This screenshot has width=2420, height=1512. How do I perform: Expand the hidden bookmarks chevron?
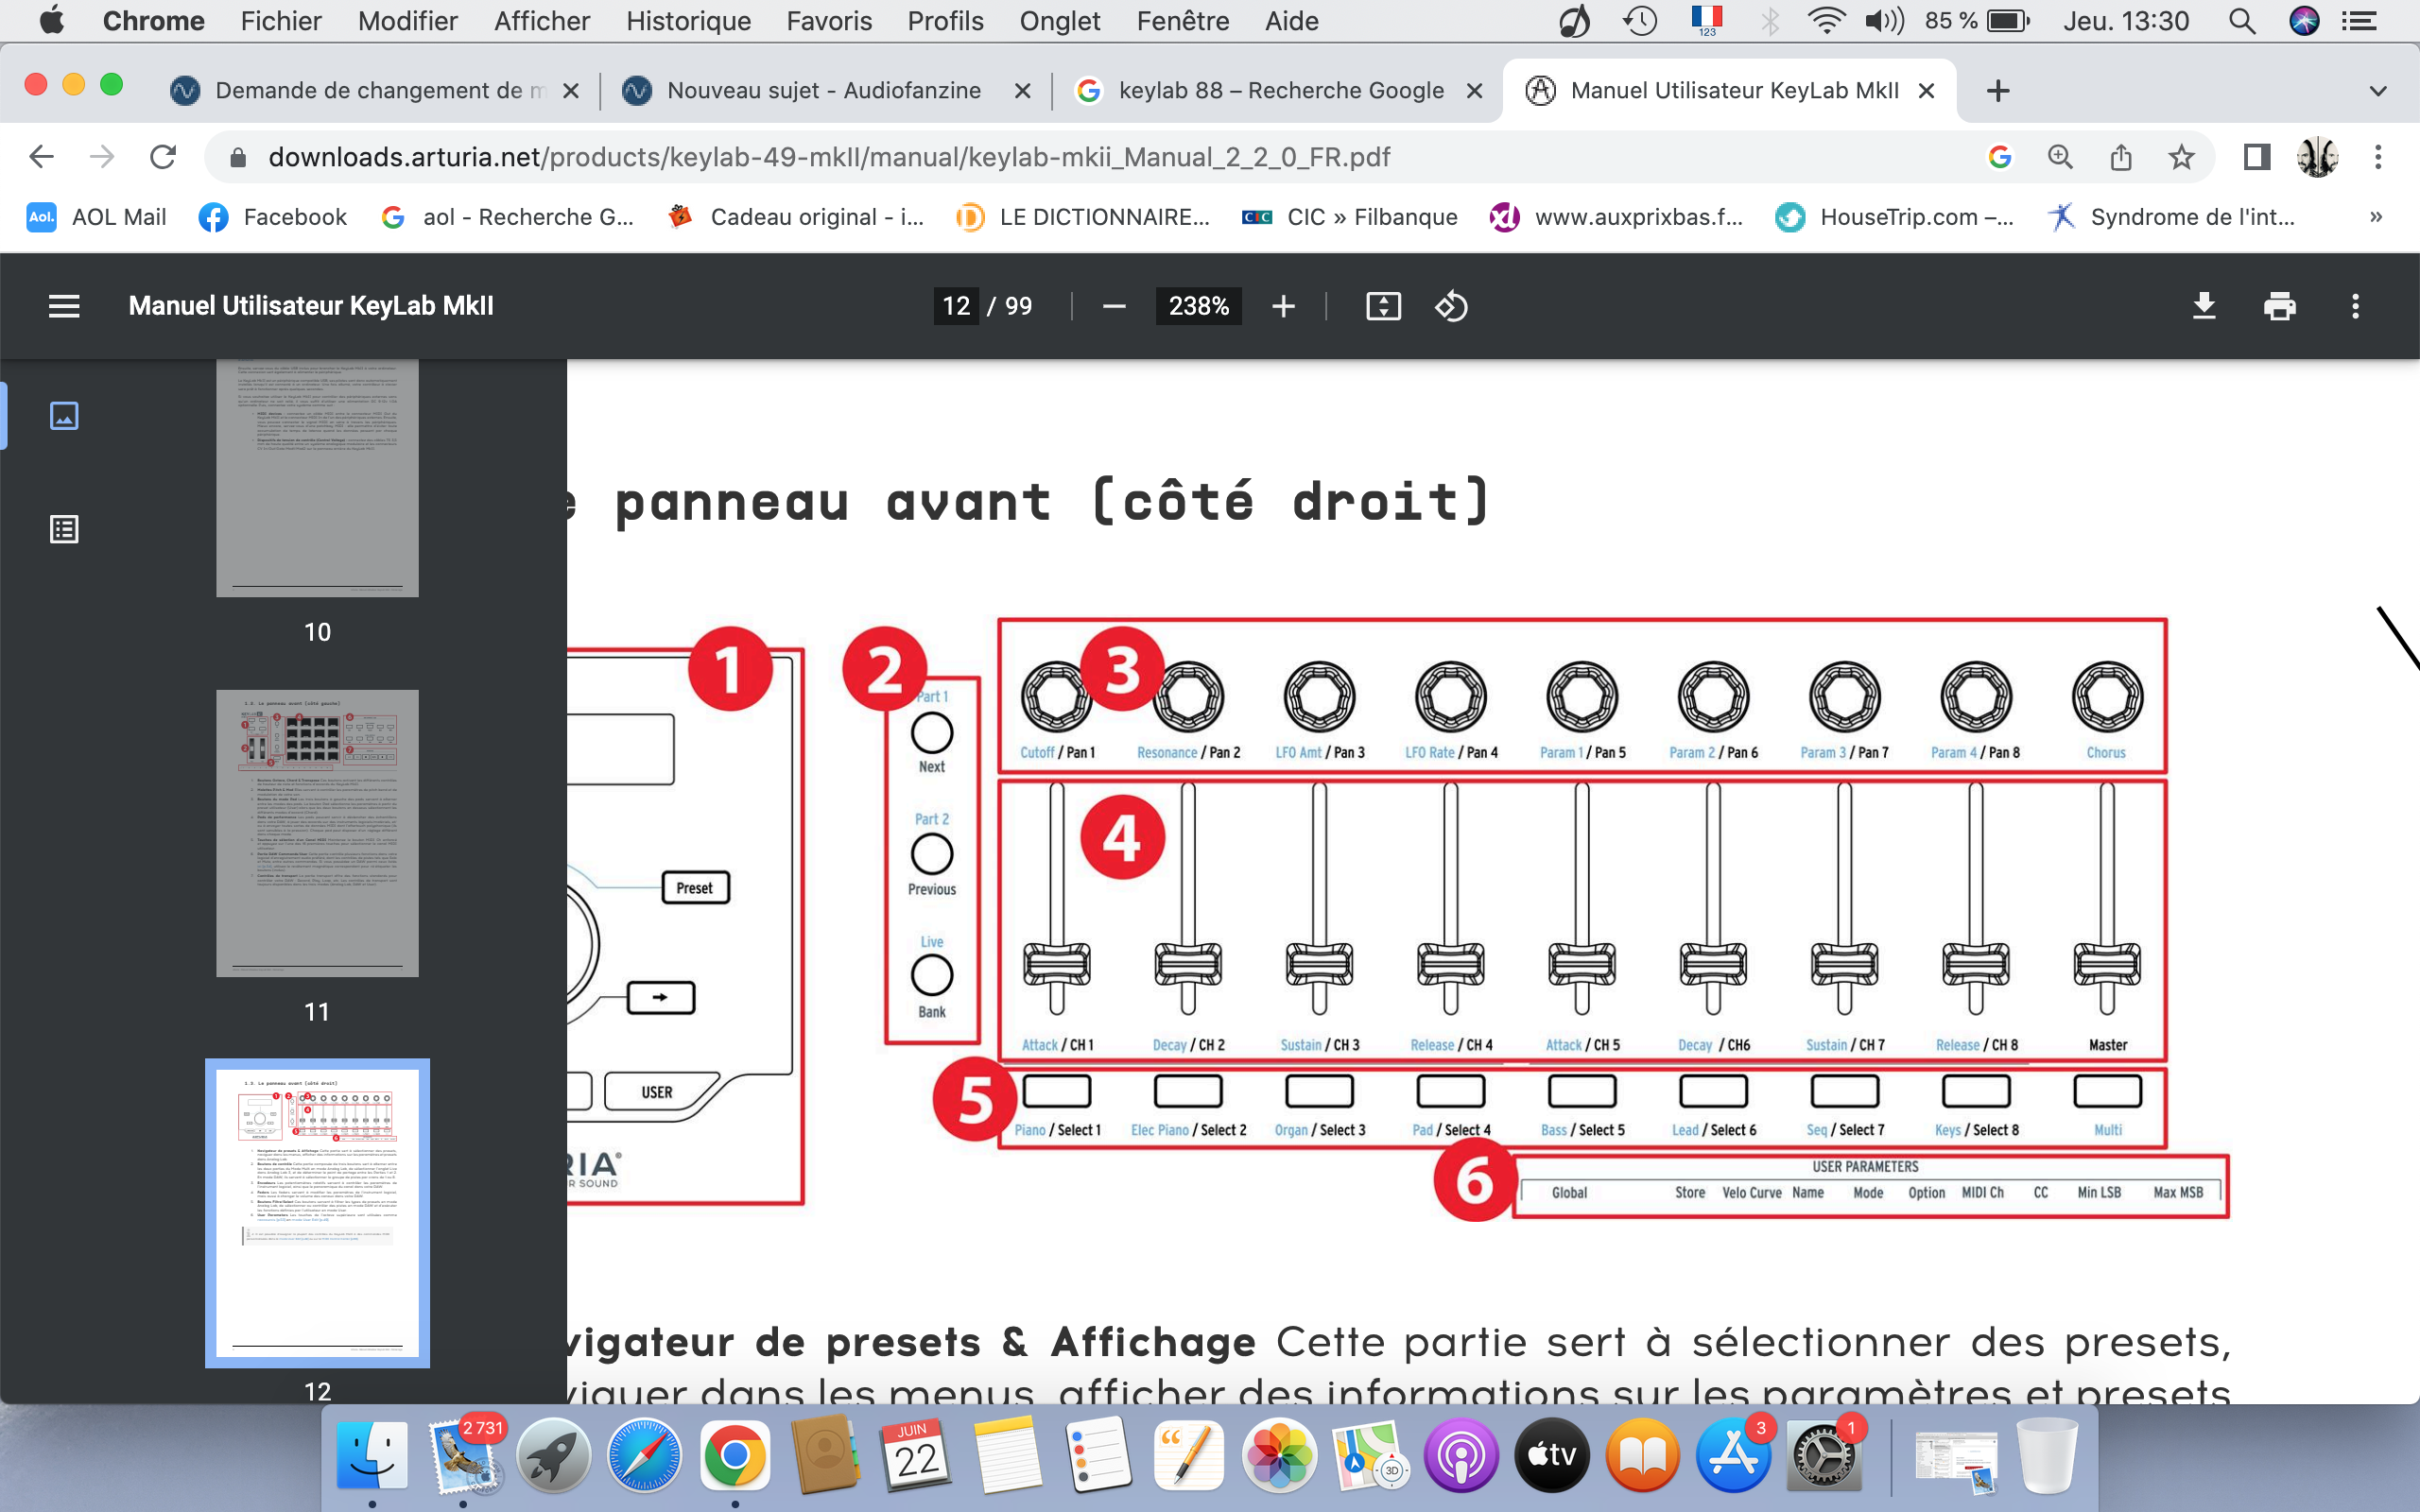click(x=2376, y=217)
